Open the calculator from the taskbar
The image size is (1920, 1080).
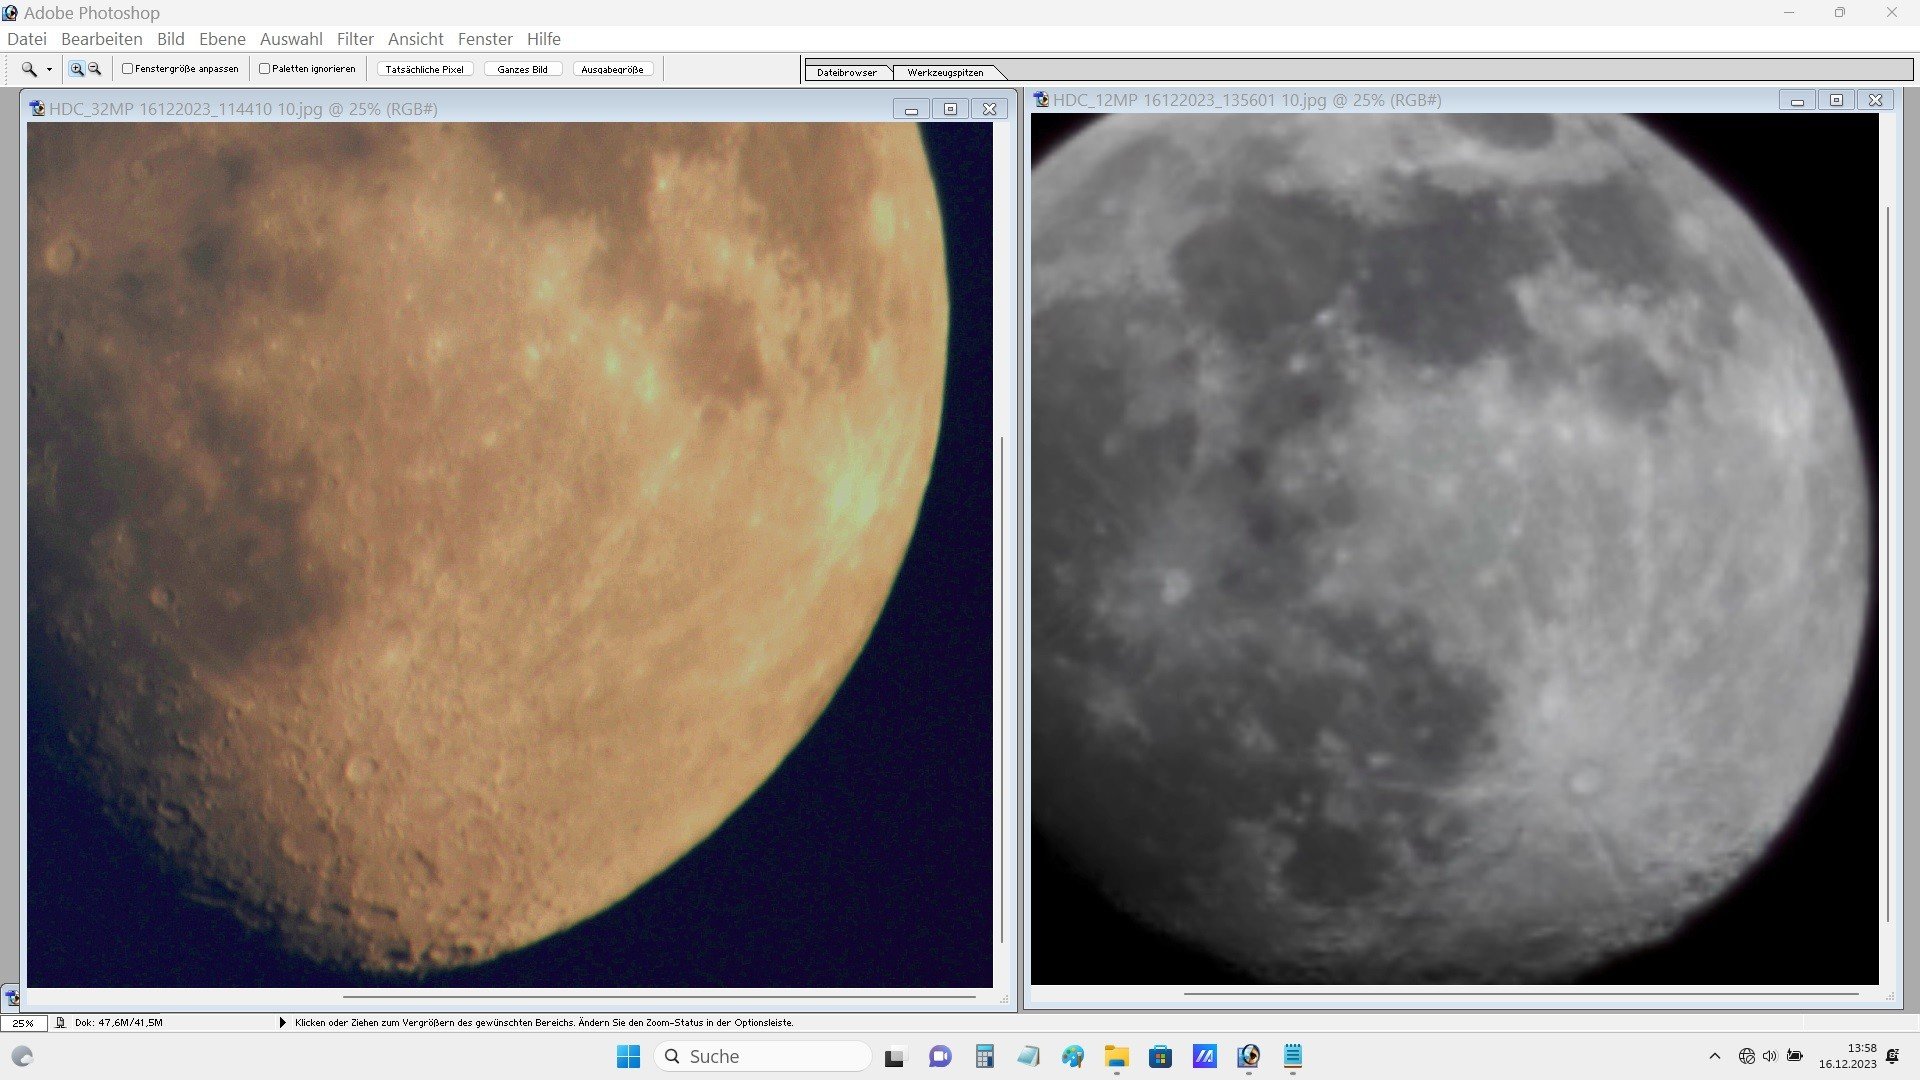coord(985,1056)
